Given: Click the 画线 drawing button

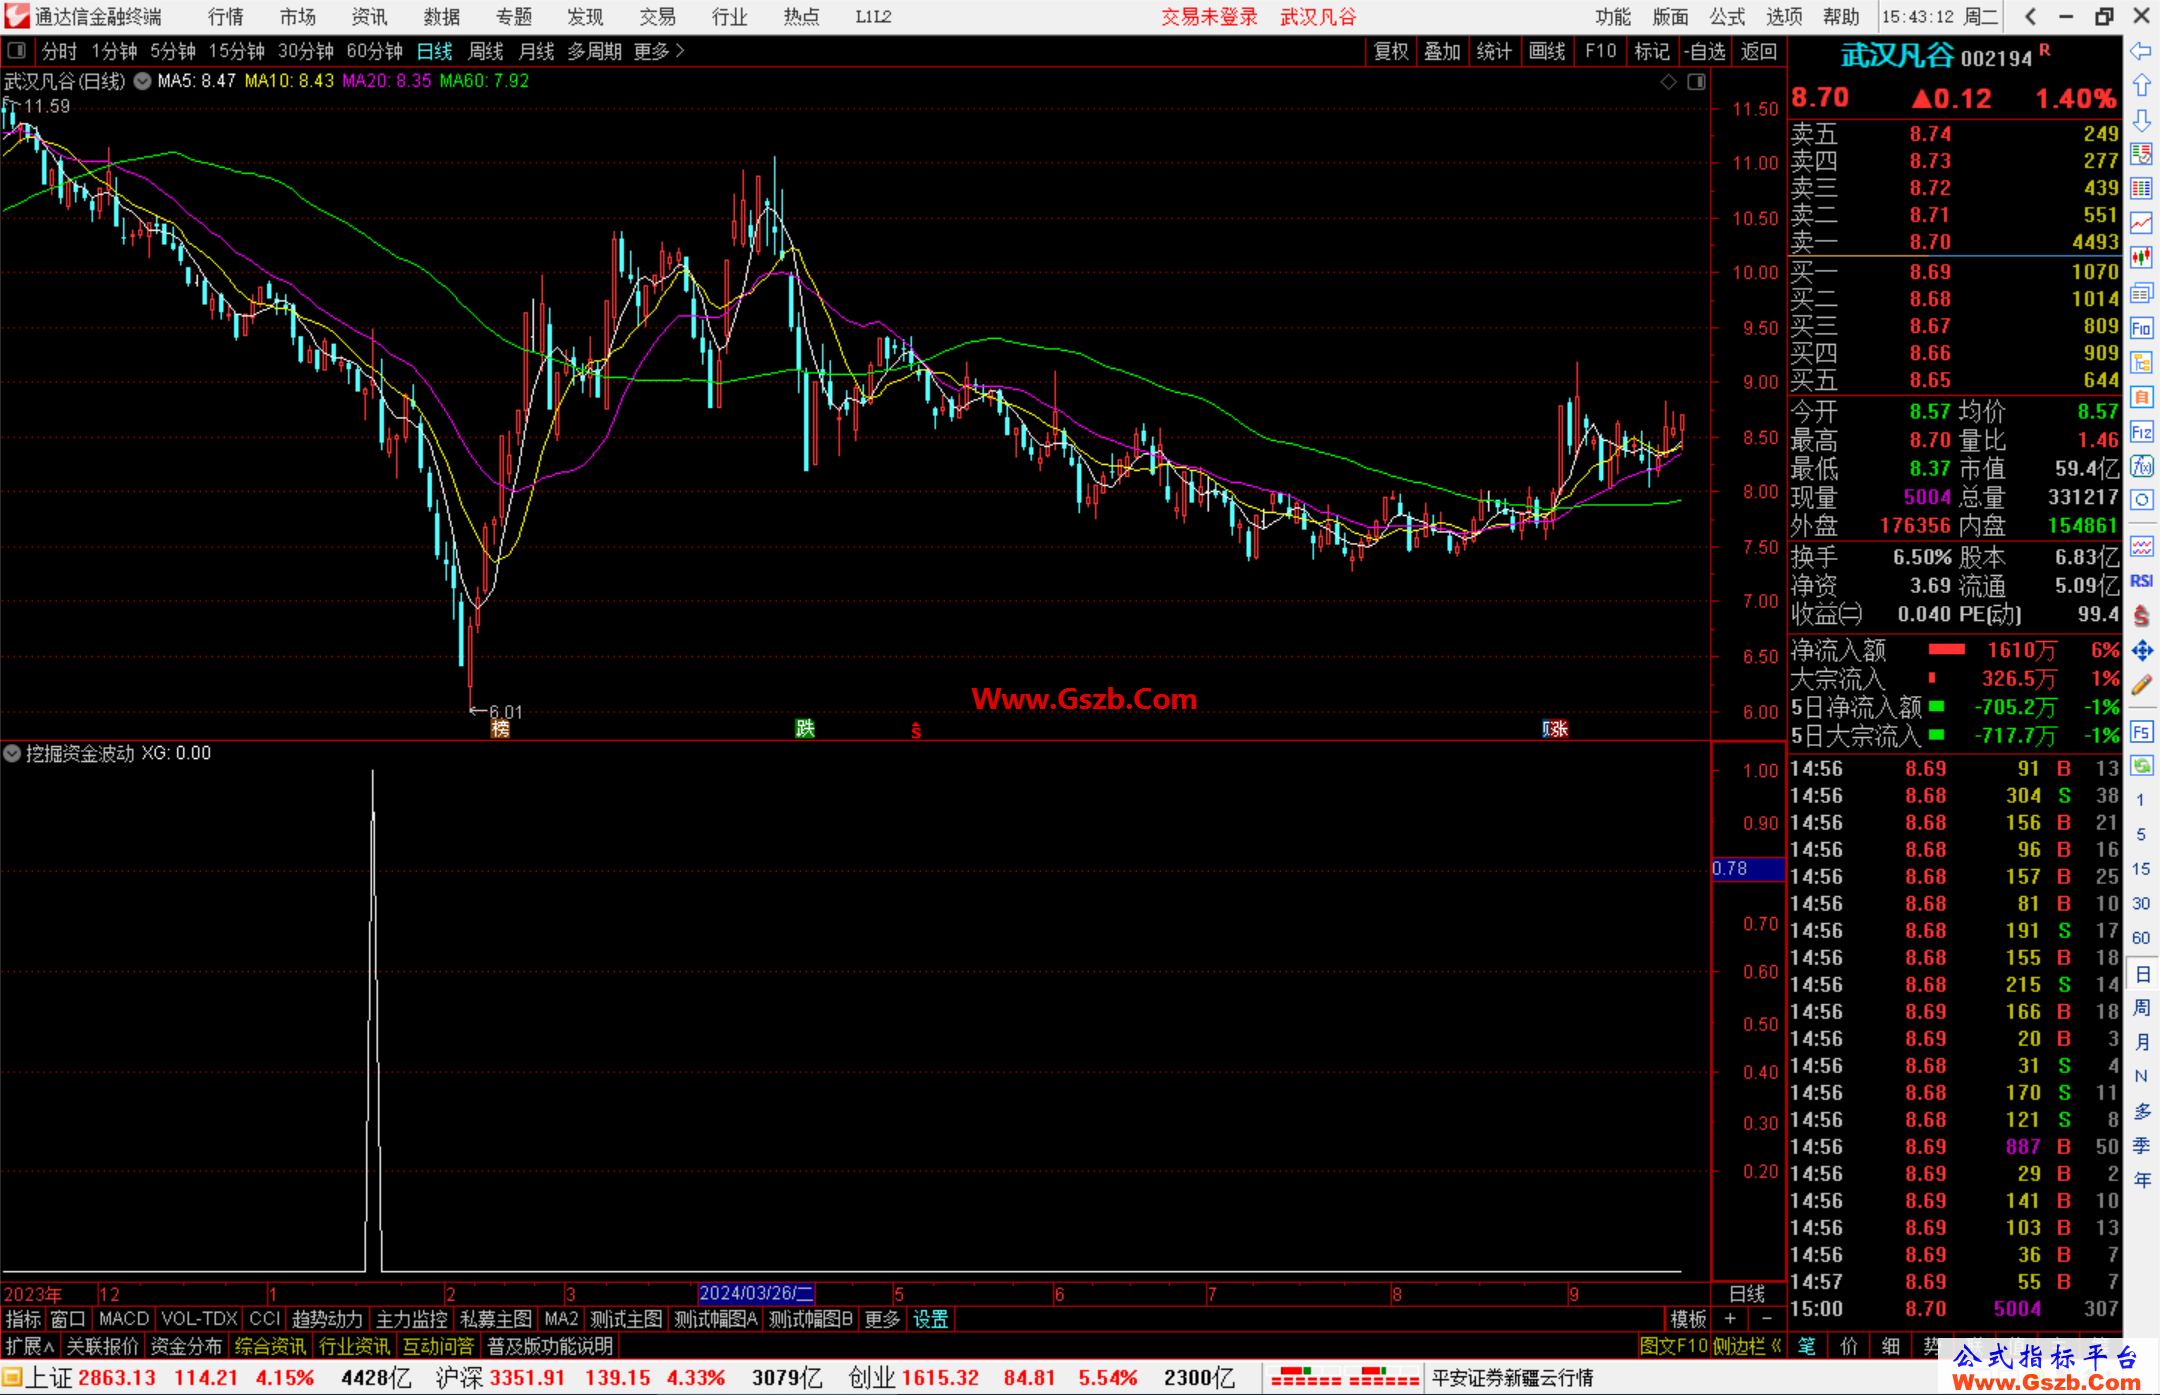Looking at the screenshot, I should (1546, 51).
